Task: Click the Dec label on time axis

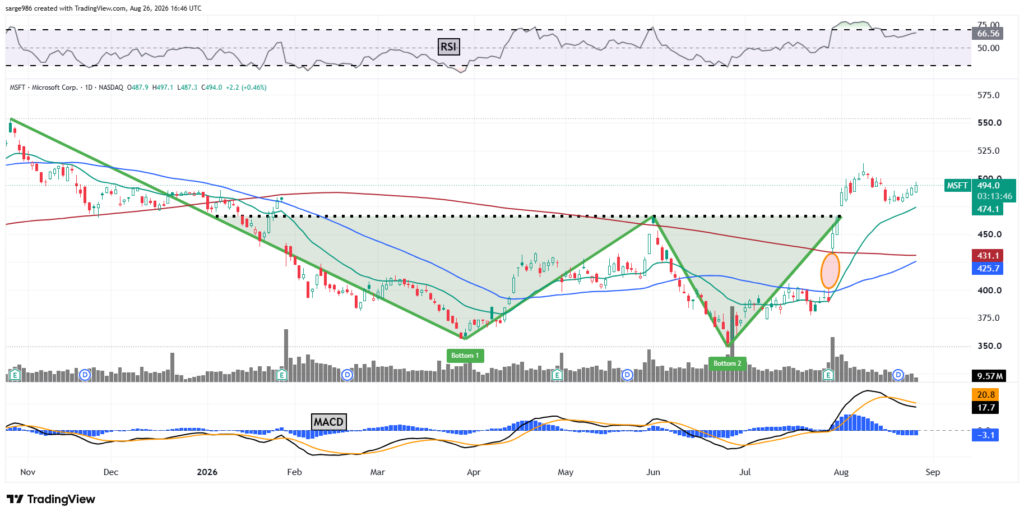Action: [110, 471]
